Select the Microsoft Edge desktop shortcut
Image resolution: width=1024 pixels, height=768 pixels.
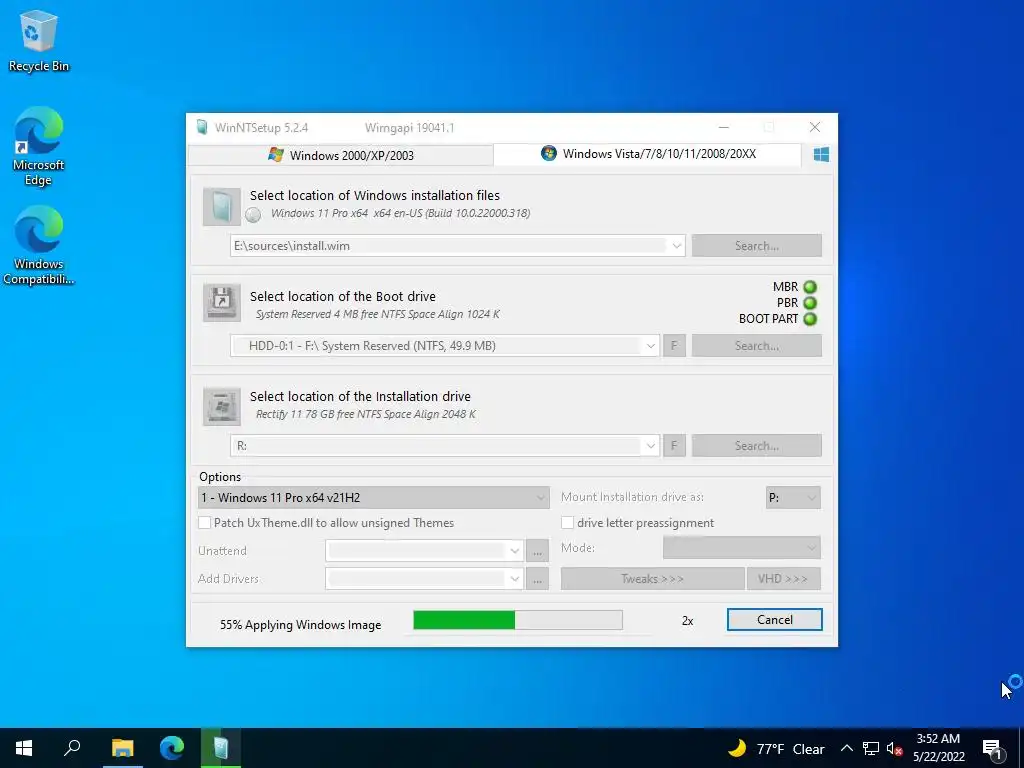coord(39,147)
